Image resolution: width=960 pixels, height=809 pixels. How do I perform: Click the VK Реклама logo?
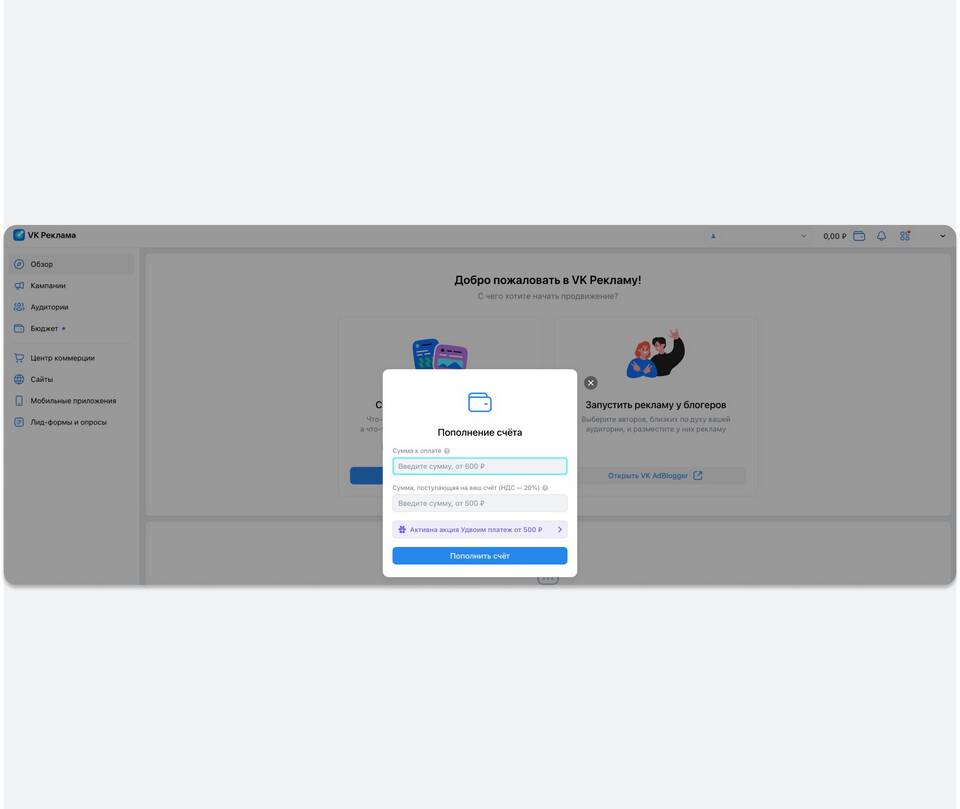click(45, 235)
